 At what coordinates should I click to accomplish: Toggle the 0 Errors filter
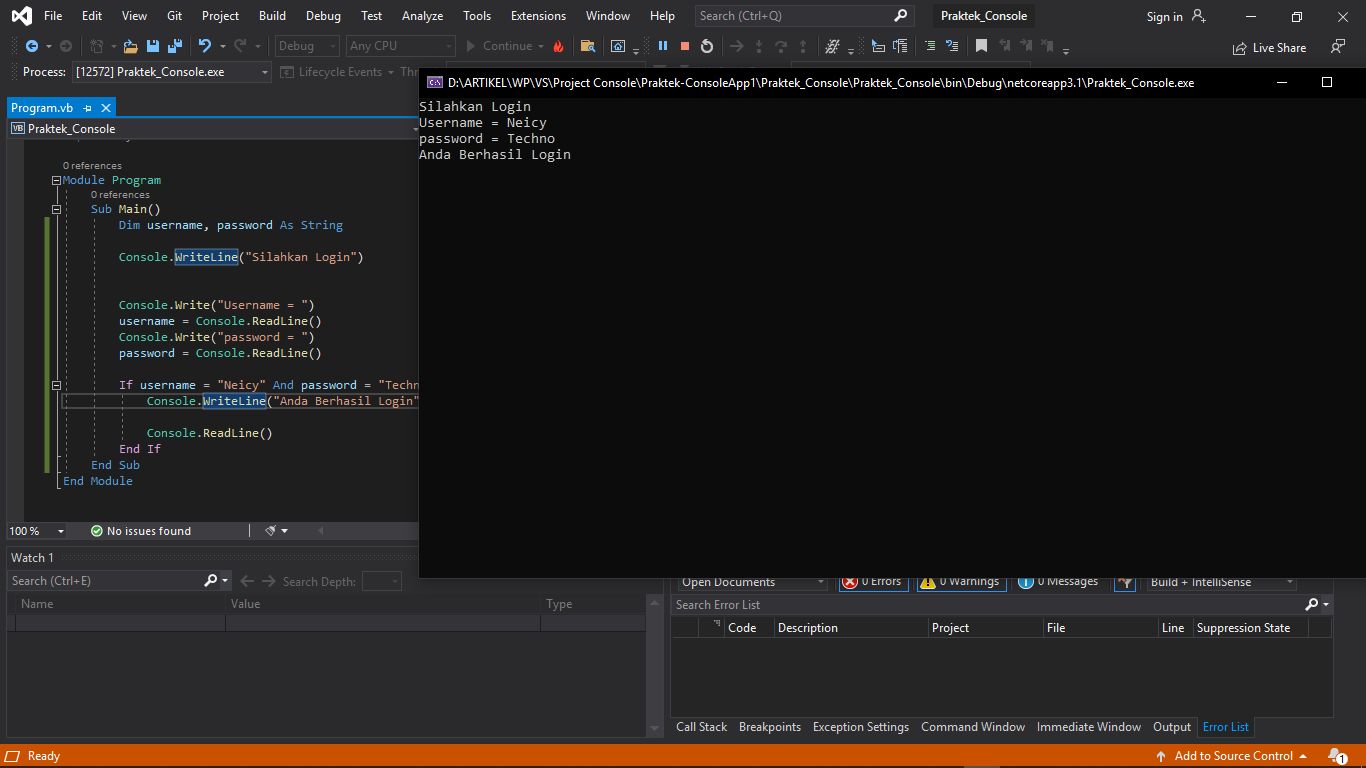click(873, 582)
